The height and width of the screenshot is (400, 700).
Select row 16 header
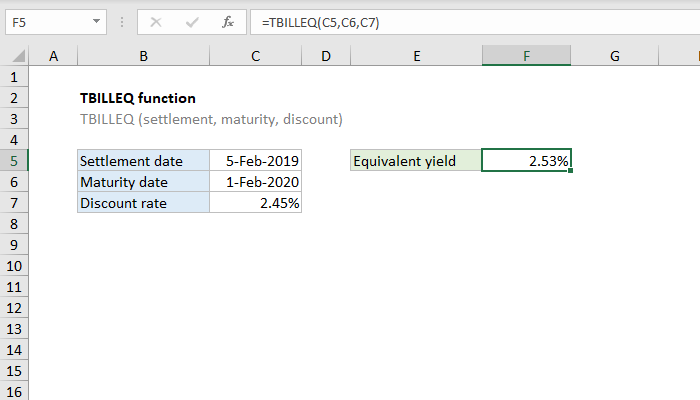click(x=14, y=392)
